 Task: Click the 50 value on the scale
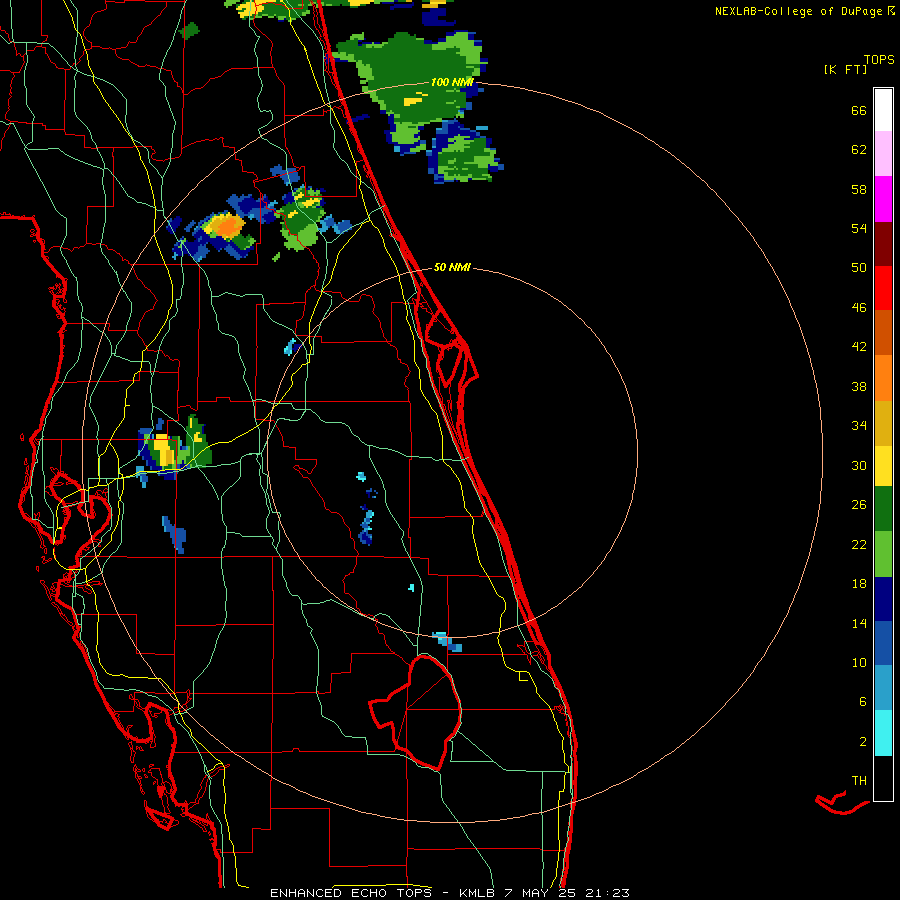click(859, 268)
